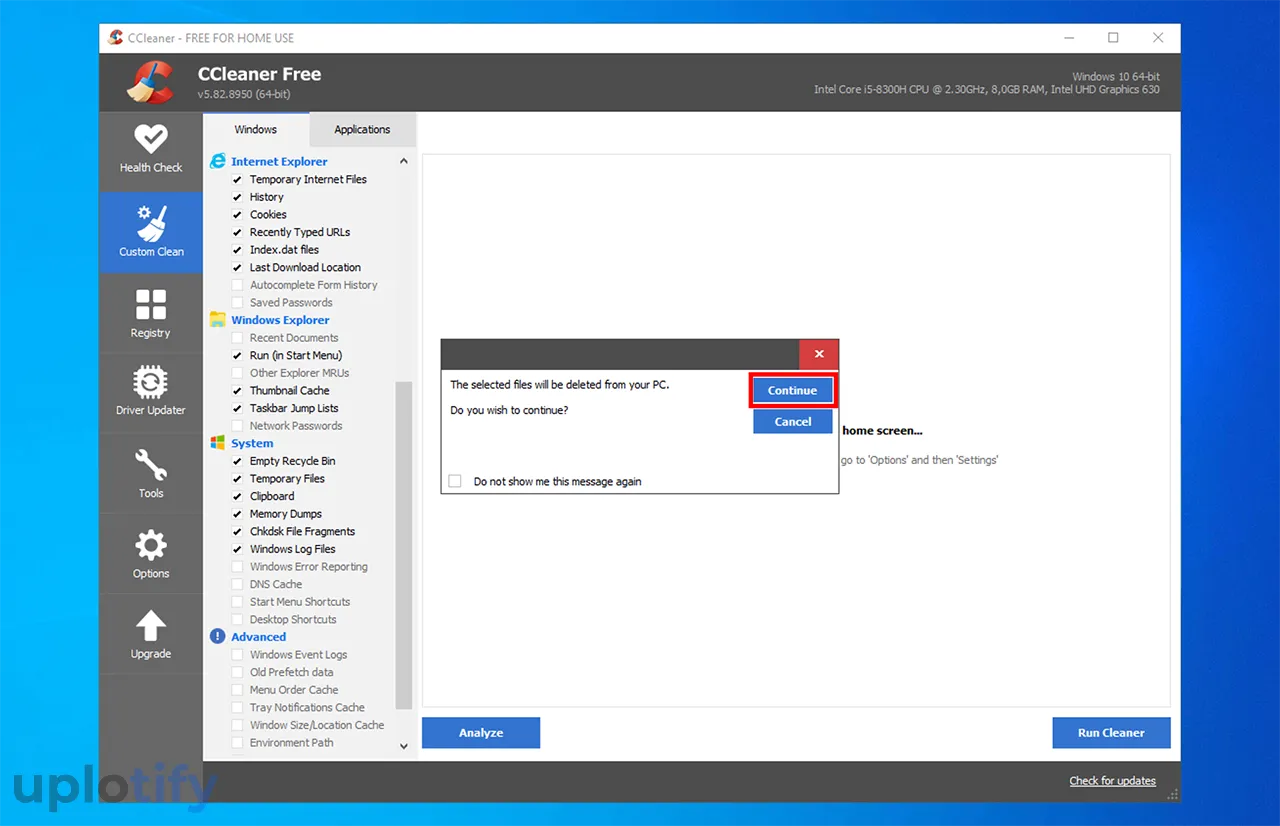Enable DNS Cache cleaning
Image resolution: width=1280 pixels, height=826 pixels.
tap(238, 584)
